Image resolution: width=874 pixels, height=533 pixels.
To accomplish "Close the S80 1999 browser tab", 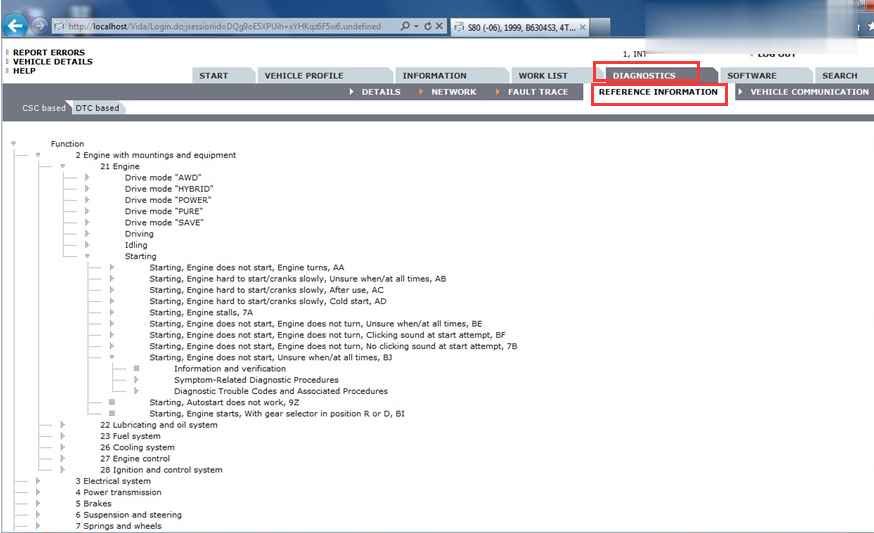I will (x=582, y=27).
